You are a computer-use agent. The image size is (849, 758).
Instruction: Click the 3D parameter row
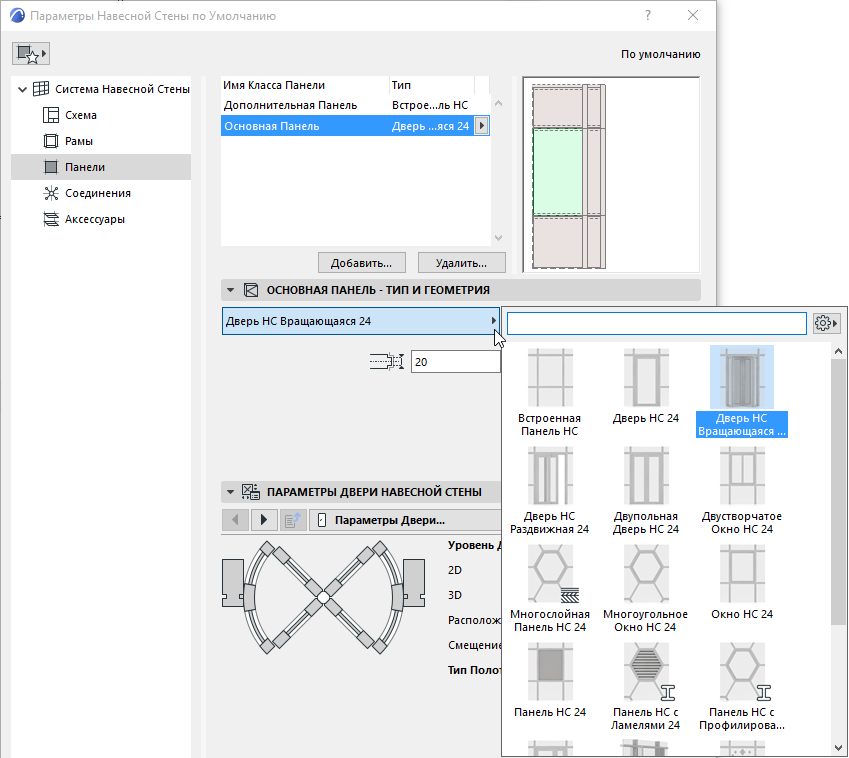(x=455, y=595)
